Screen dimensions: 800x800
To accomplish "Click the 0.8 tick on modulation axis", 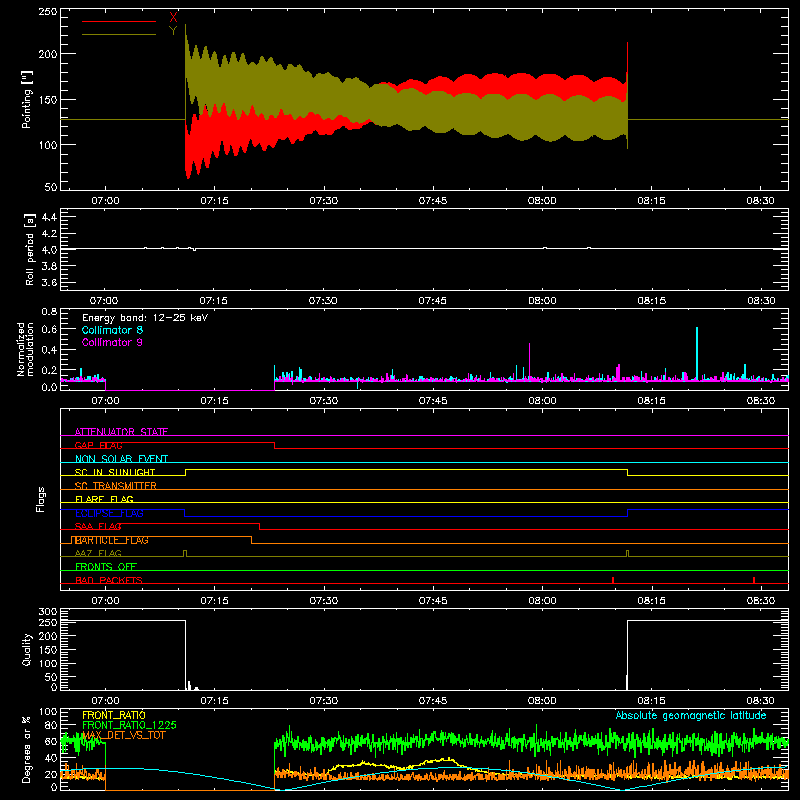I will (x=49, y=311).
